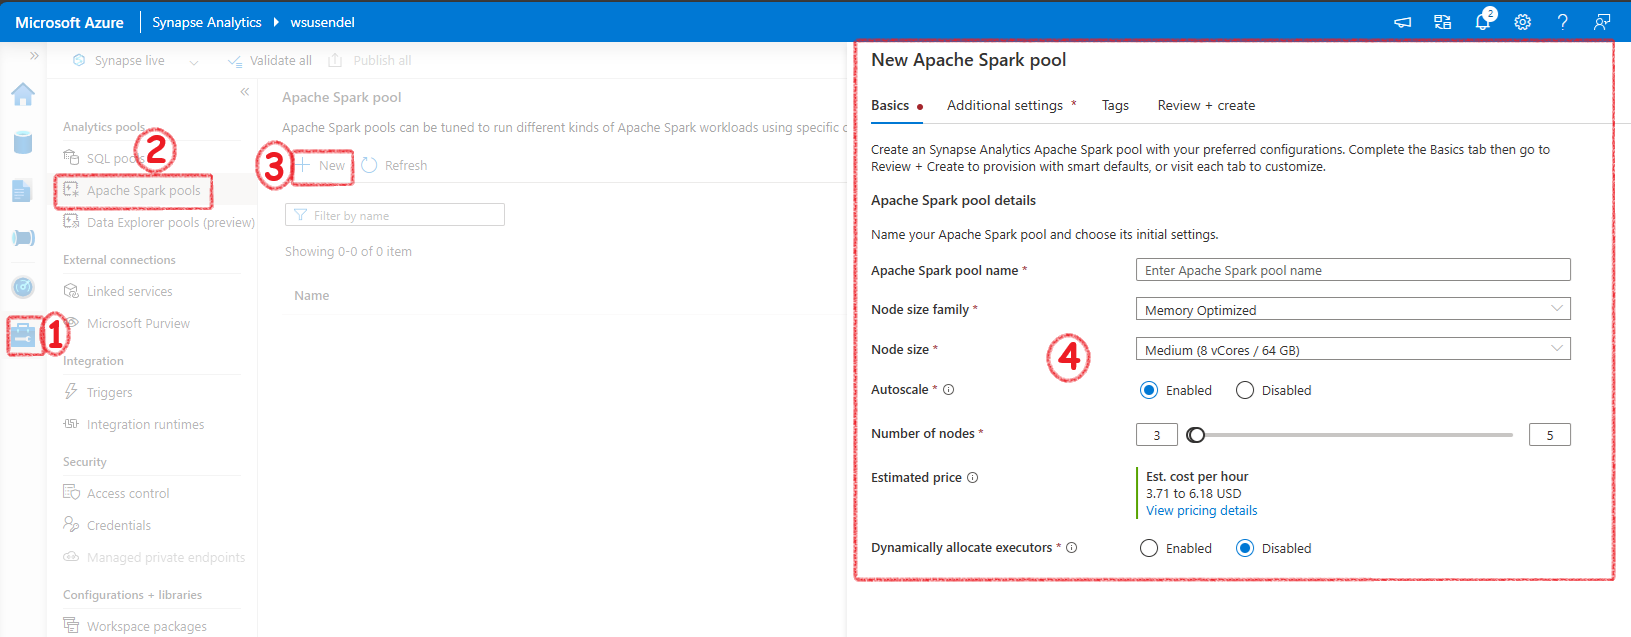Image resolution: width=1631 pixels, height=637 pixels.
Task: Refresh the Apache Spark pool list
Action: (394, 165)
